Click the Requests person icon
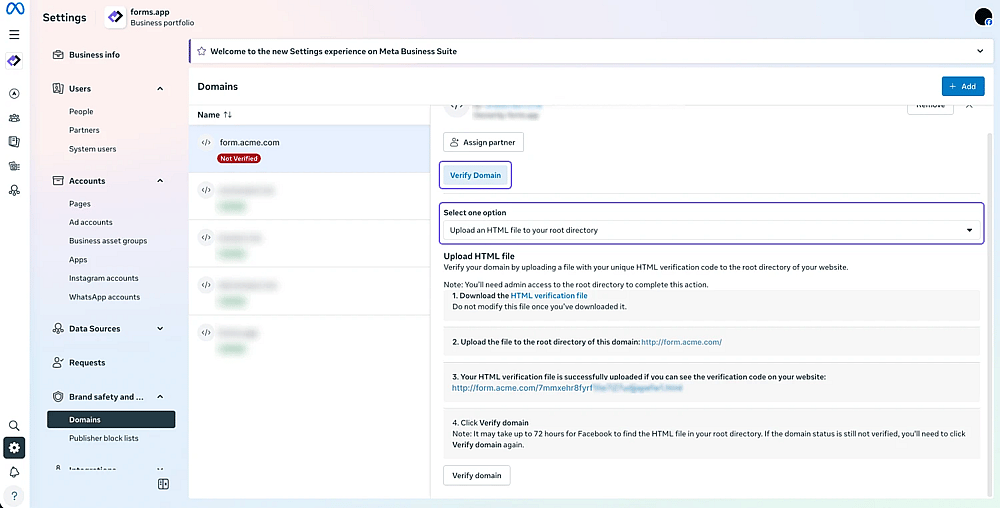 (x=58, y=363)
